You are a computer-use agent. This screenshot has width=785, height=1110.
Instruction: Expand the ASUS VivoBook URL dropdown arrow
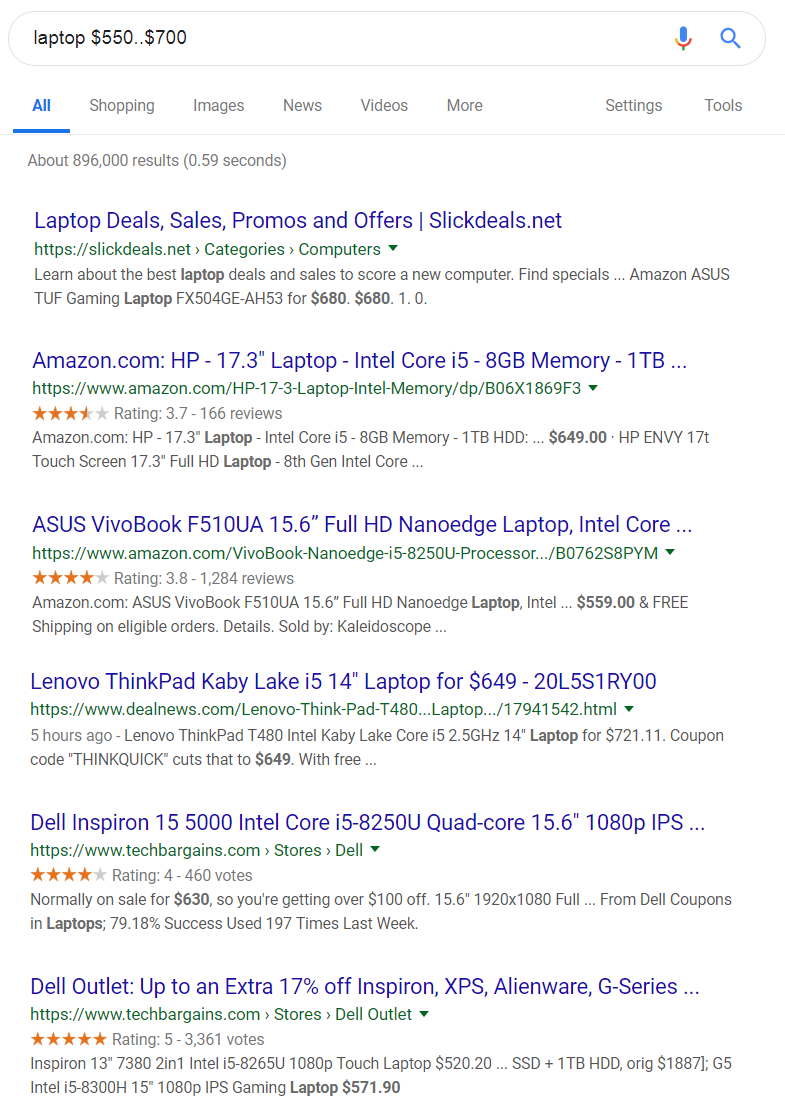[x=670, y=552]
